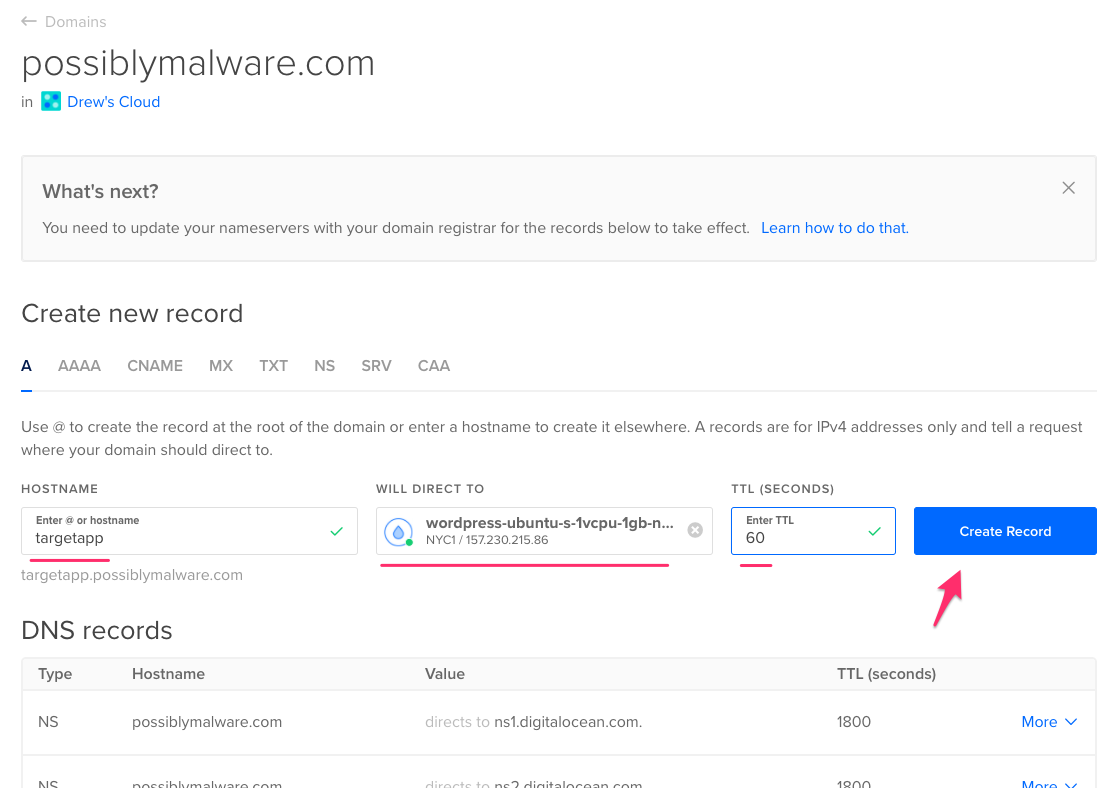Go back to Domains with arrow icon
This screenshot has width=1109, height=788.
tap(28, 21)
